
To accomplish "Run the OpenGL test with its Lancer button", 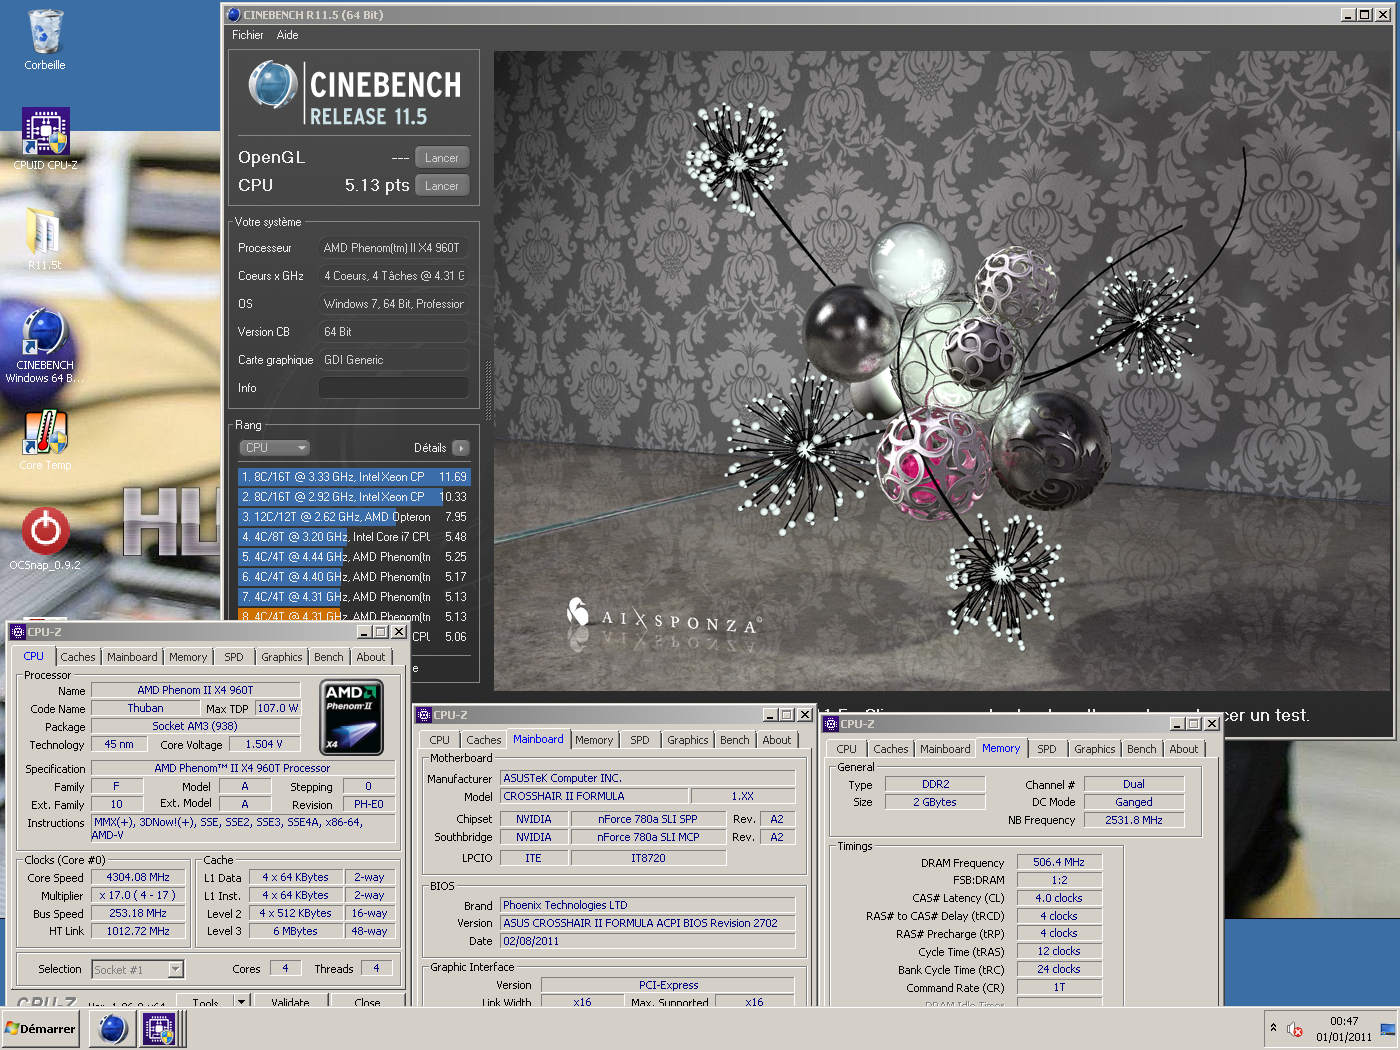I will pyautogui.click(x=441, y=158).
